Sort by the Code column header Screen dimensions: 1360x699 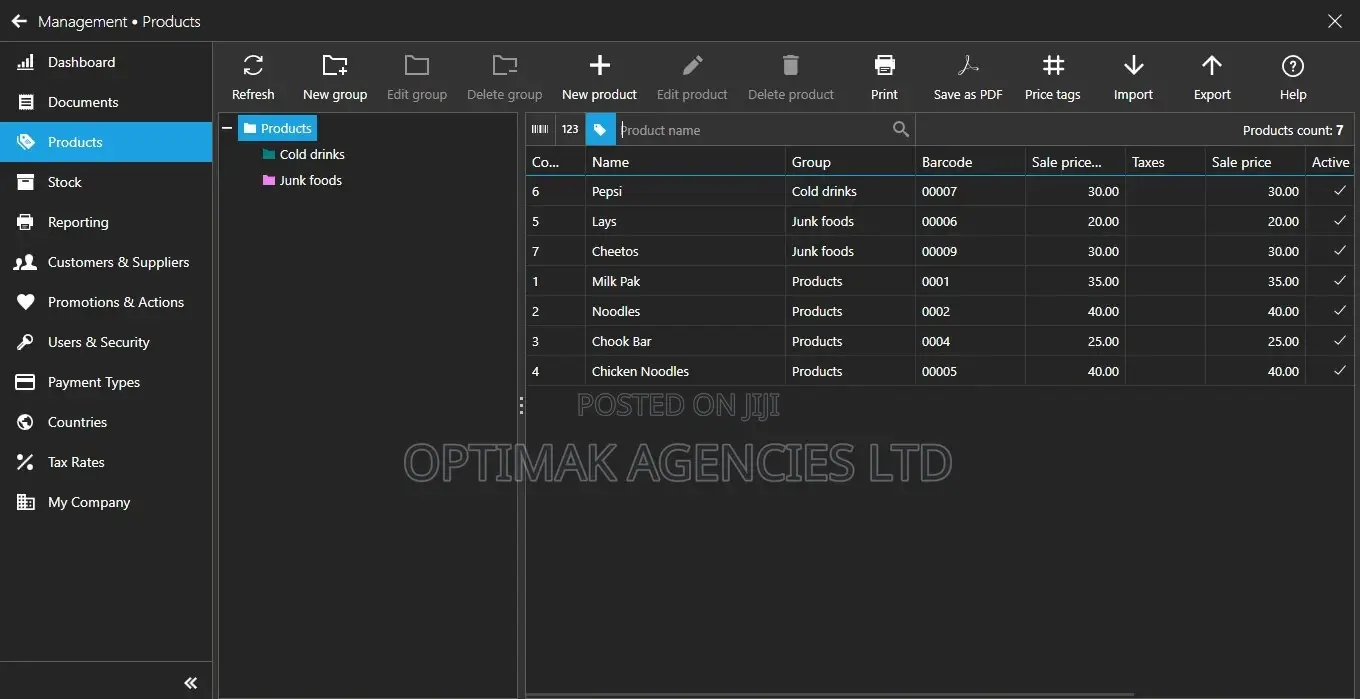(555, 161)
